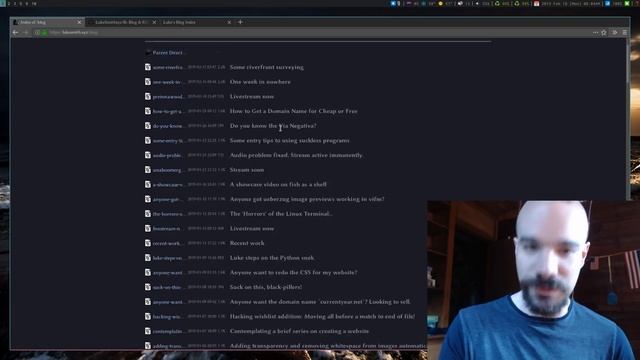Click file icon for currentyear.net domain row
The width and height of the screenshot is (640, 360).
point(148,302)
